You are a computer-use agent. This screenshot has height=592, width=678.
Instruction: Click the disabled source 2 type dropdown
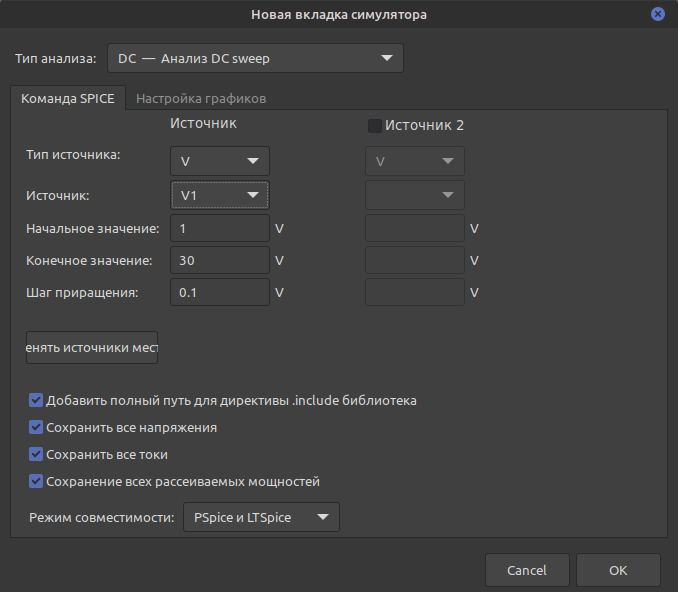[414, 161]
